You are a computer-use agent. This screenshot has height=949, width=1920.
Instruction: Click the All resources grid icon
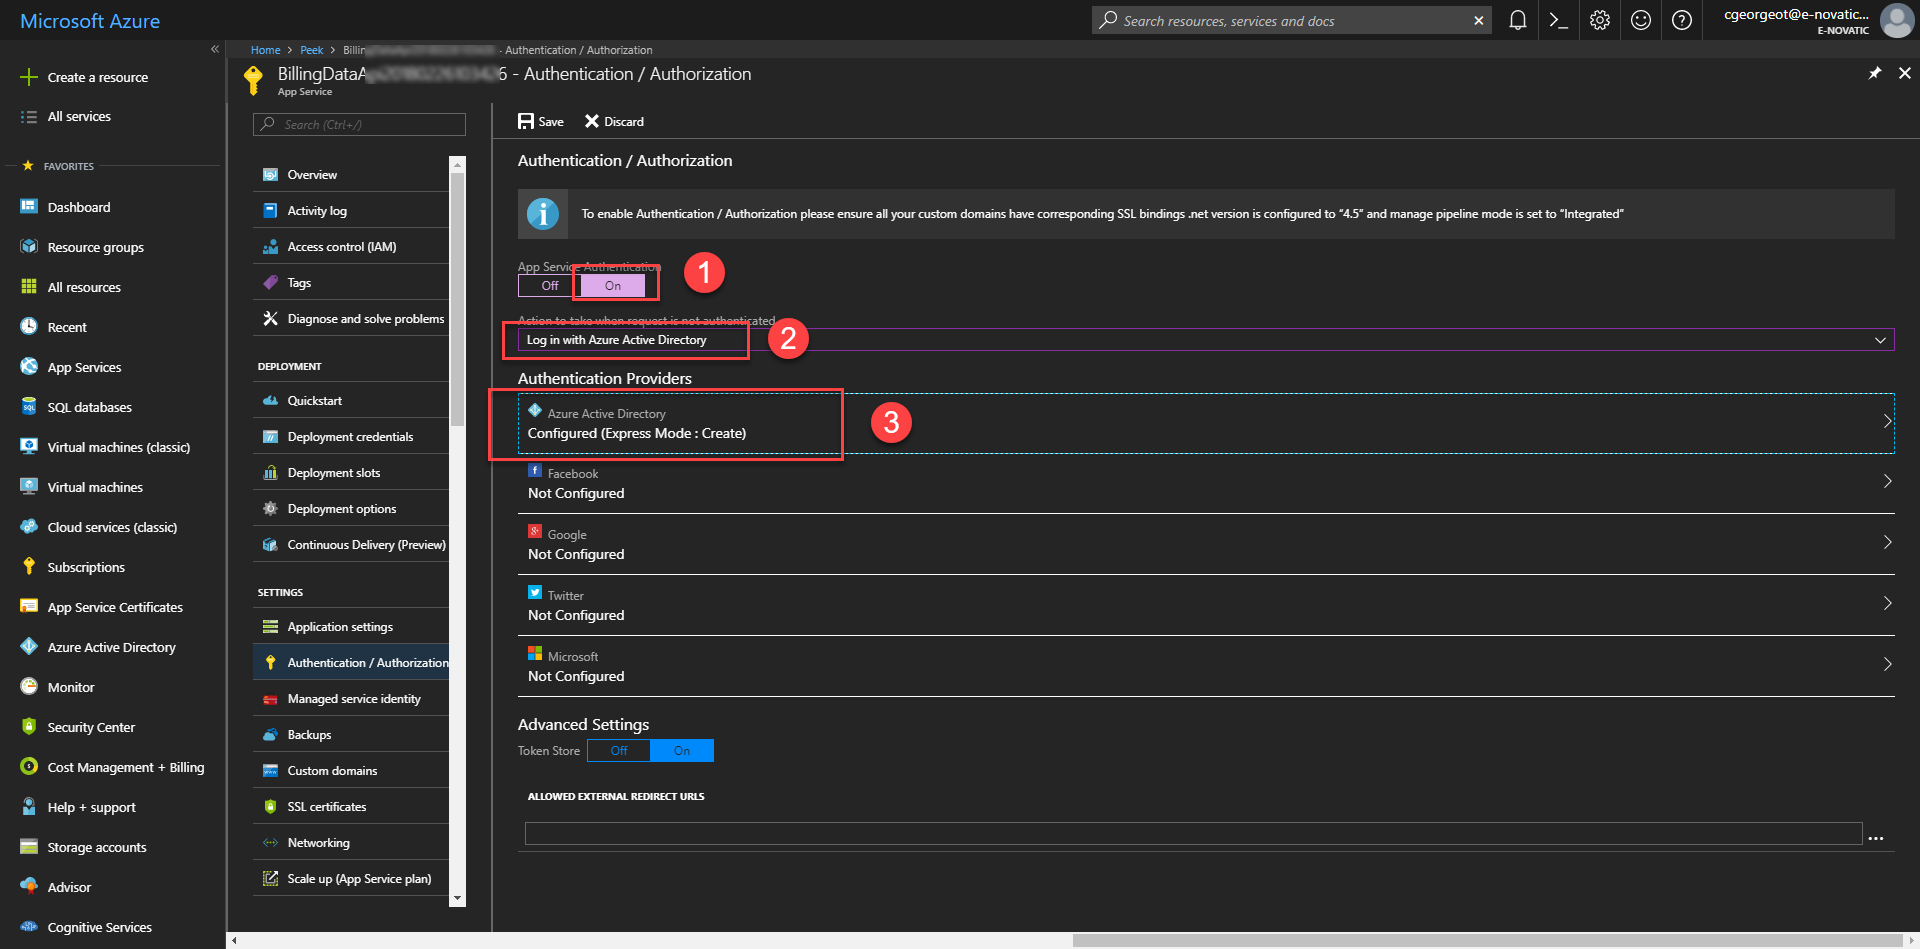[x=29, y=286]
